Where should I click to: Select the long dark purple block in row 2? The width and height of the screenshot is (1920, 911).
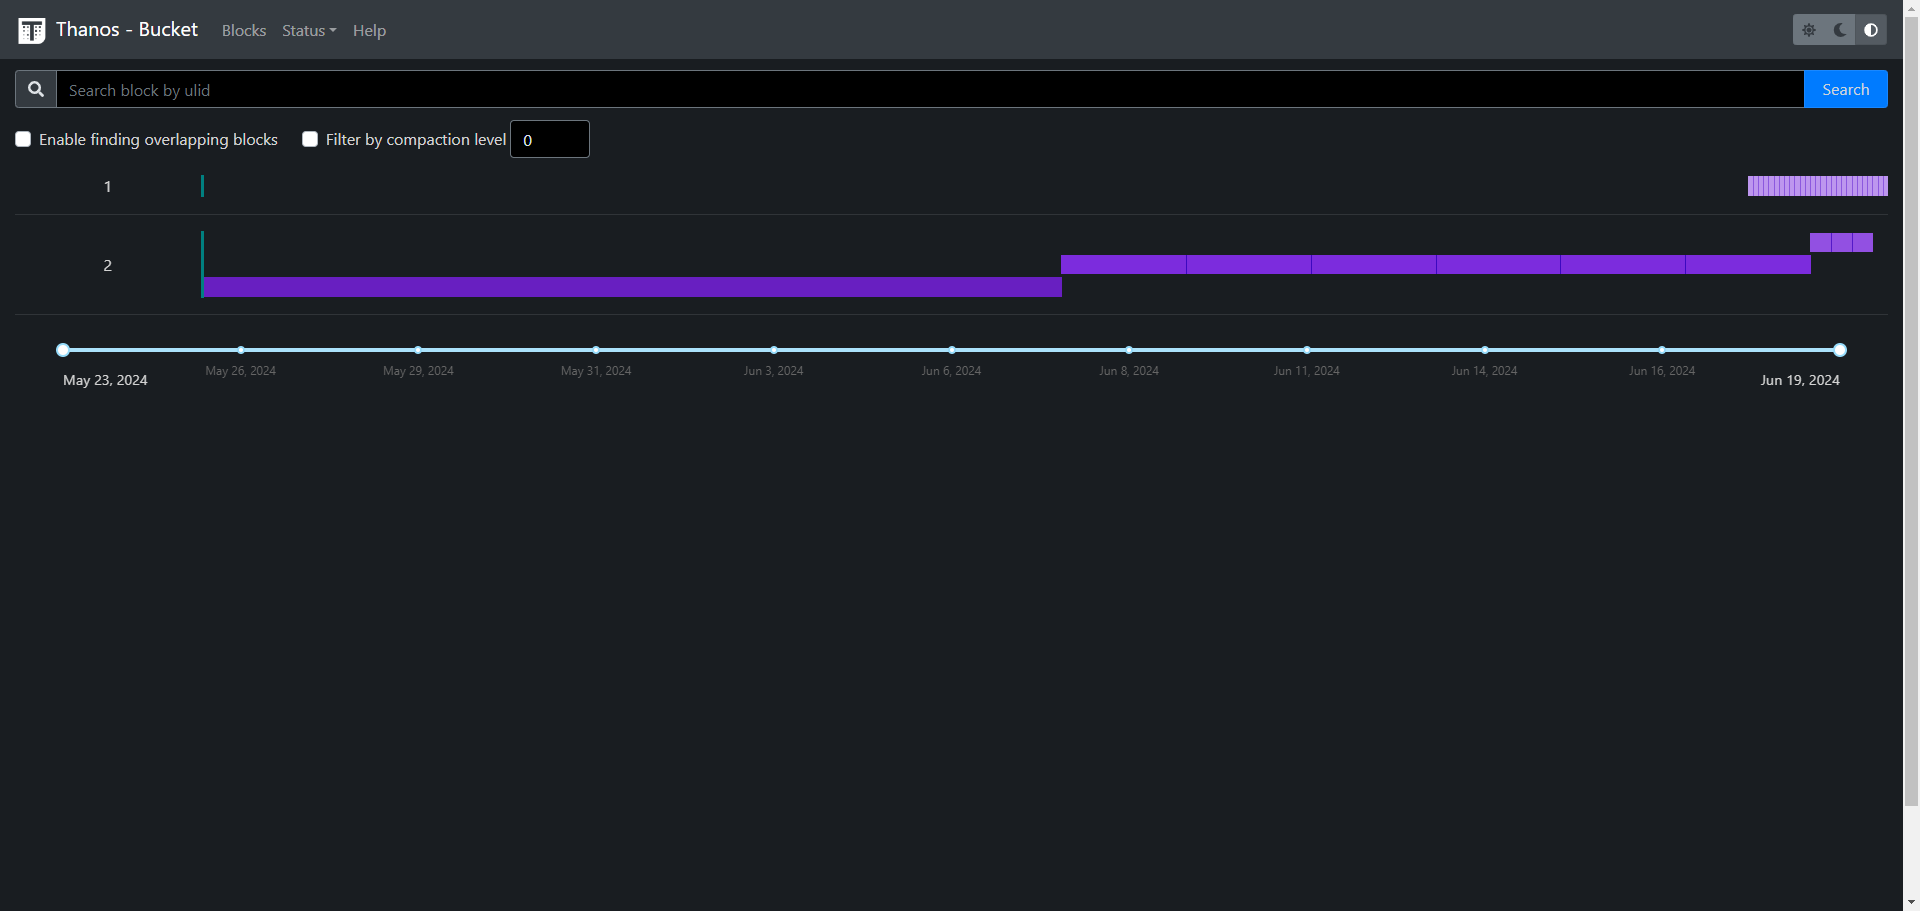point(632,287)
